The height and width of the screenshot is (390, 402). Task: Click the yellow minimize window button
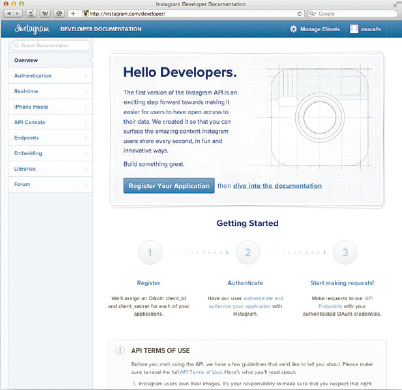[x=14, y=4]
